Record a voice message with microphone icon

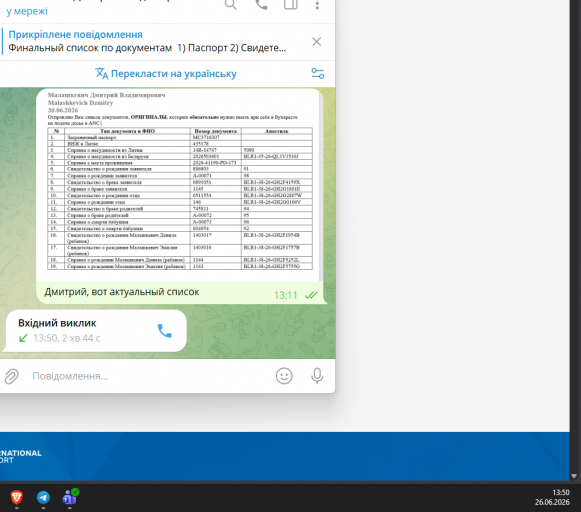(x=317, y=376)
